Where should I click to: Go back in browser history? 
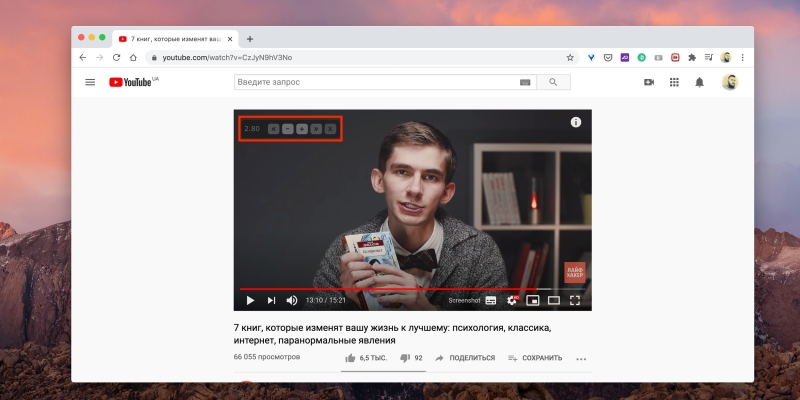tap(83, 58)
